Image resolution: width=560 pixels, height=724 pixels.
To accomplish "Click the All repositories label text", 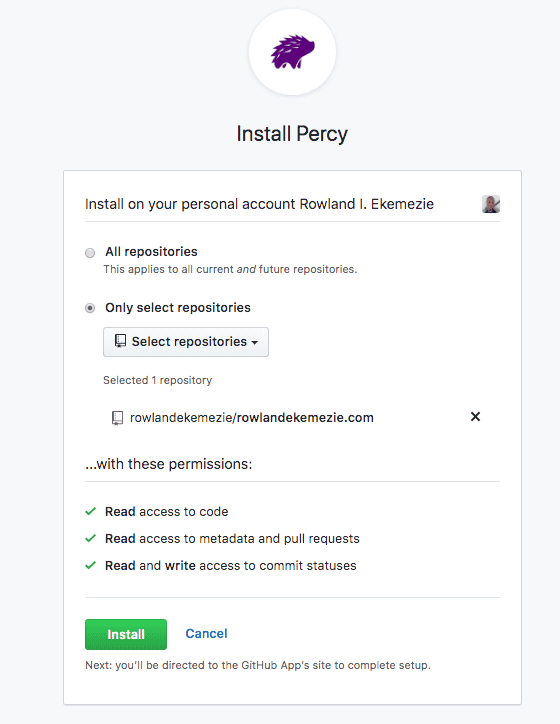I will (x=151, y=252).
